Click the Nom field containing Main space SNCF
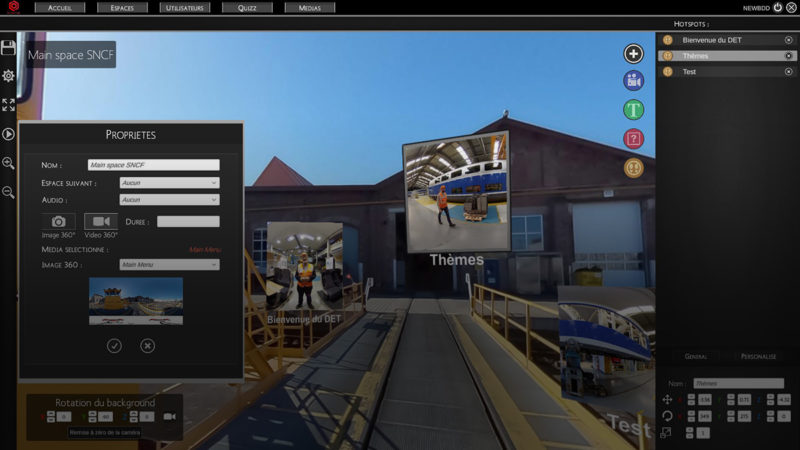The height and width of the screenshot is (450, 800). coord(154,165)
